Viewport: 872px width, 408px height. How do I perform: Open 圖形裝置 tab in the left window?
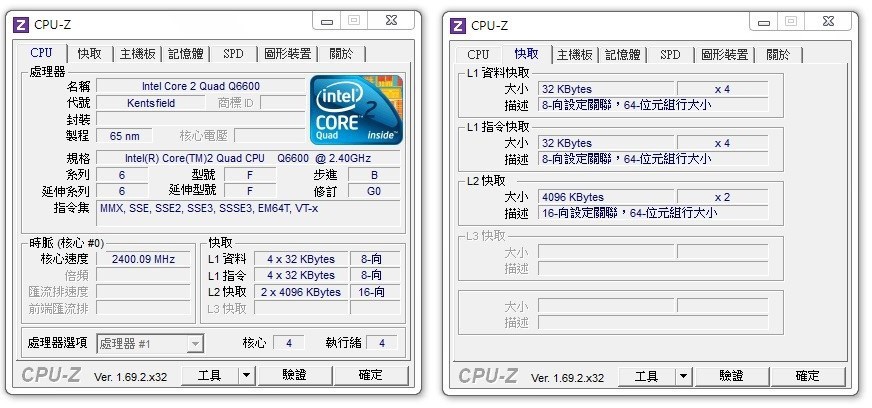click(x=288, y=54)
